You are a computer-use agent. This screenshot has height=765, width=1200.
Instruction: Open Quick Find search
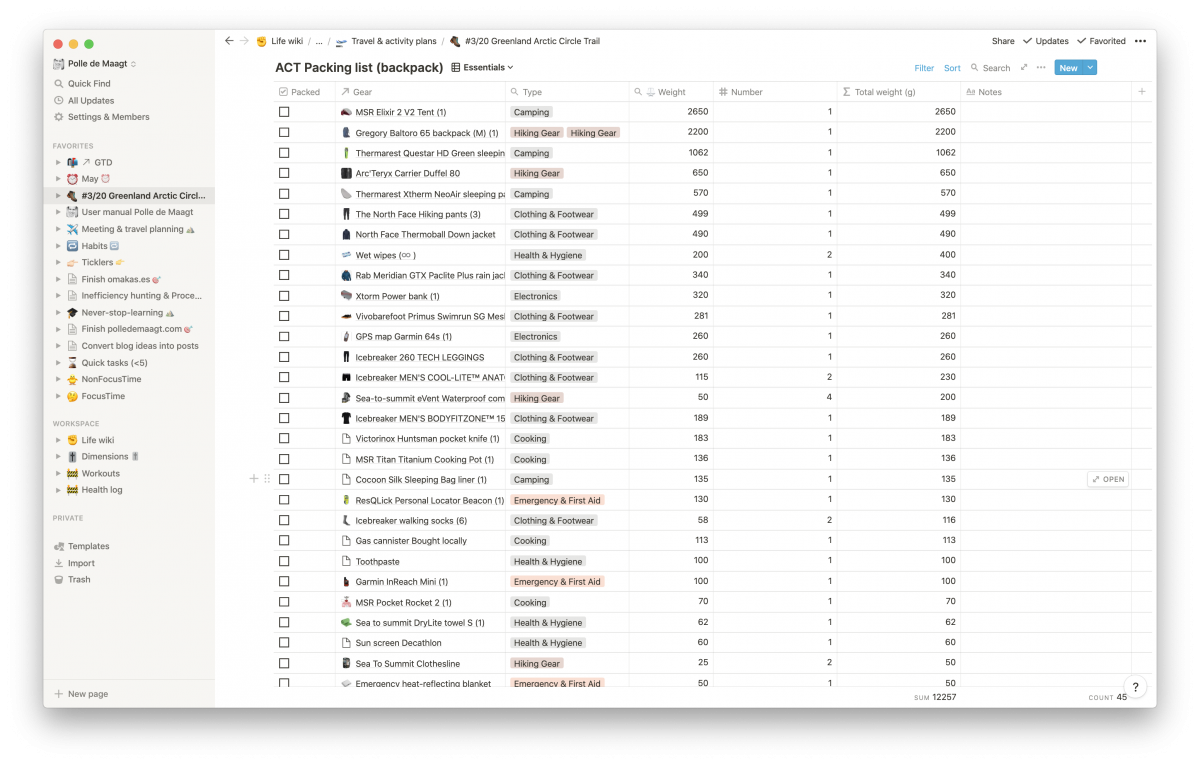(89, 84)
